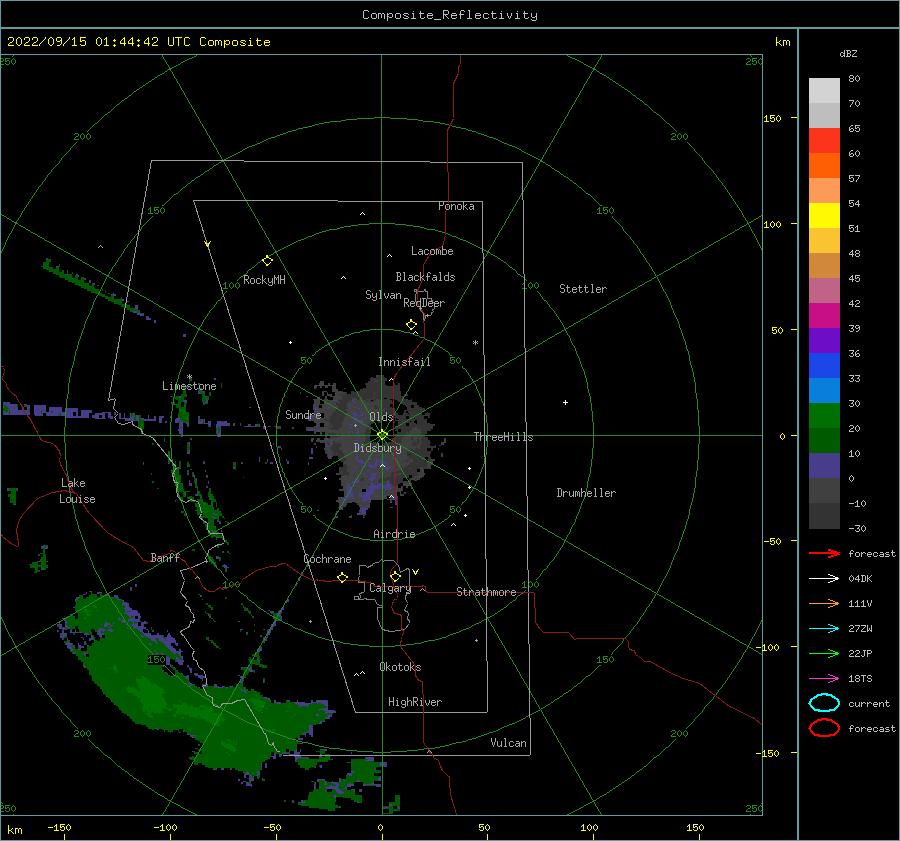This screenshot has width=900, height=841.
Task: Pick the magenta swatch in dBZ scale
Action: (x=824, y=315)
